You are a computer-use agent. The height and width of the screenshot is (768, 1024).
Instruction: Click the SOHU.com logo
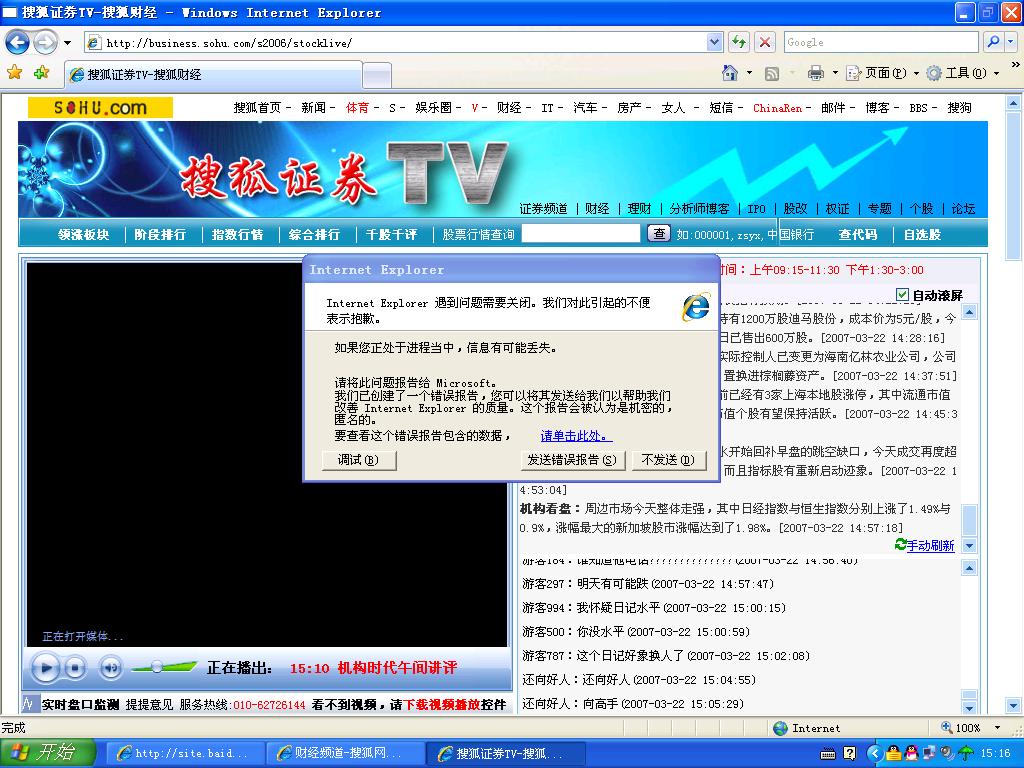click(100, 107)
